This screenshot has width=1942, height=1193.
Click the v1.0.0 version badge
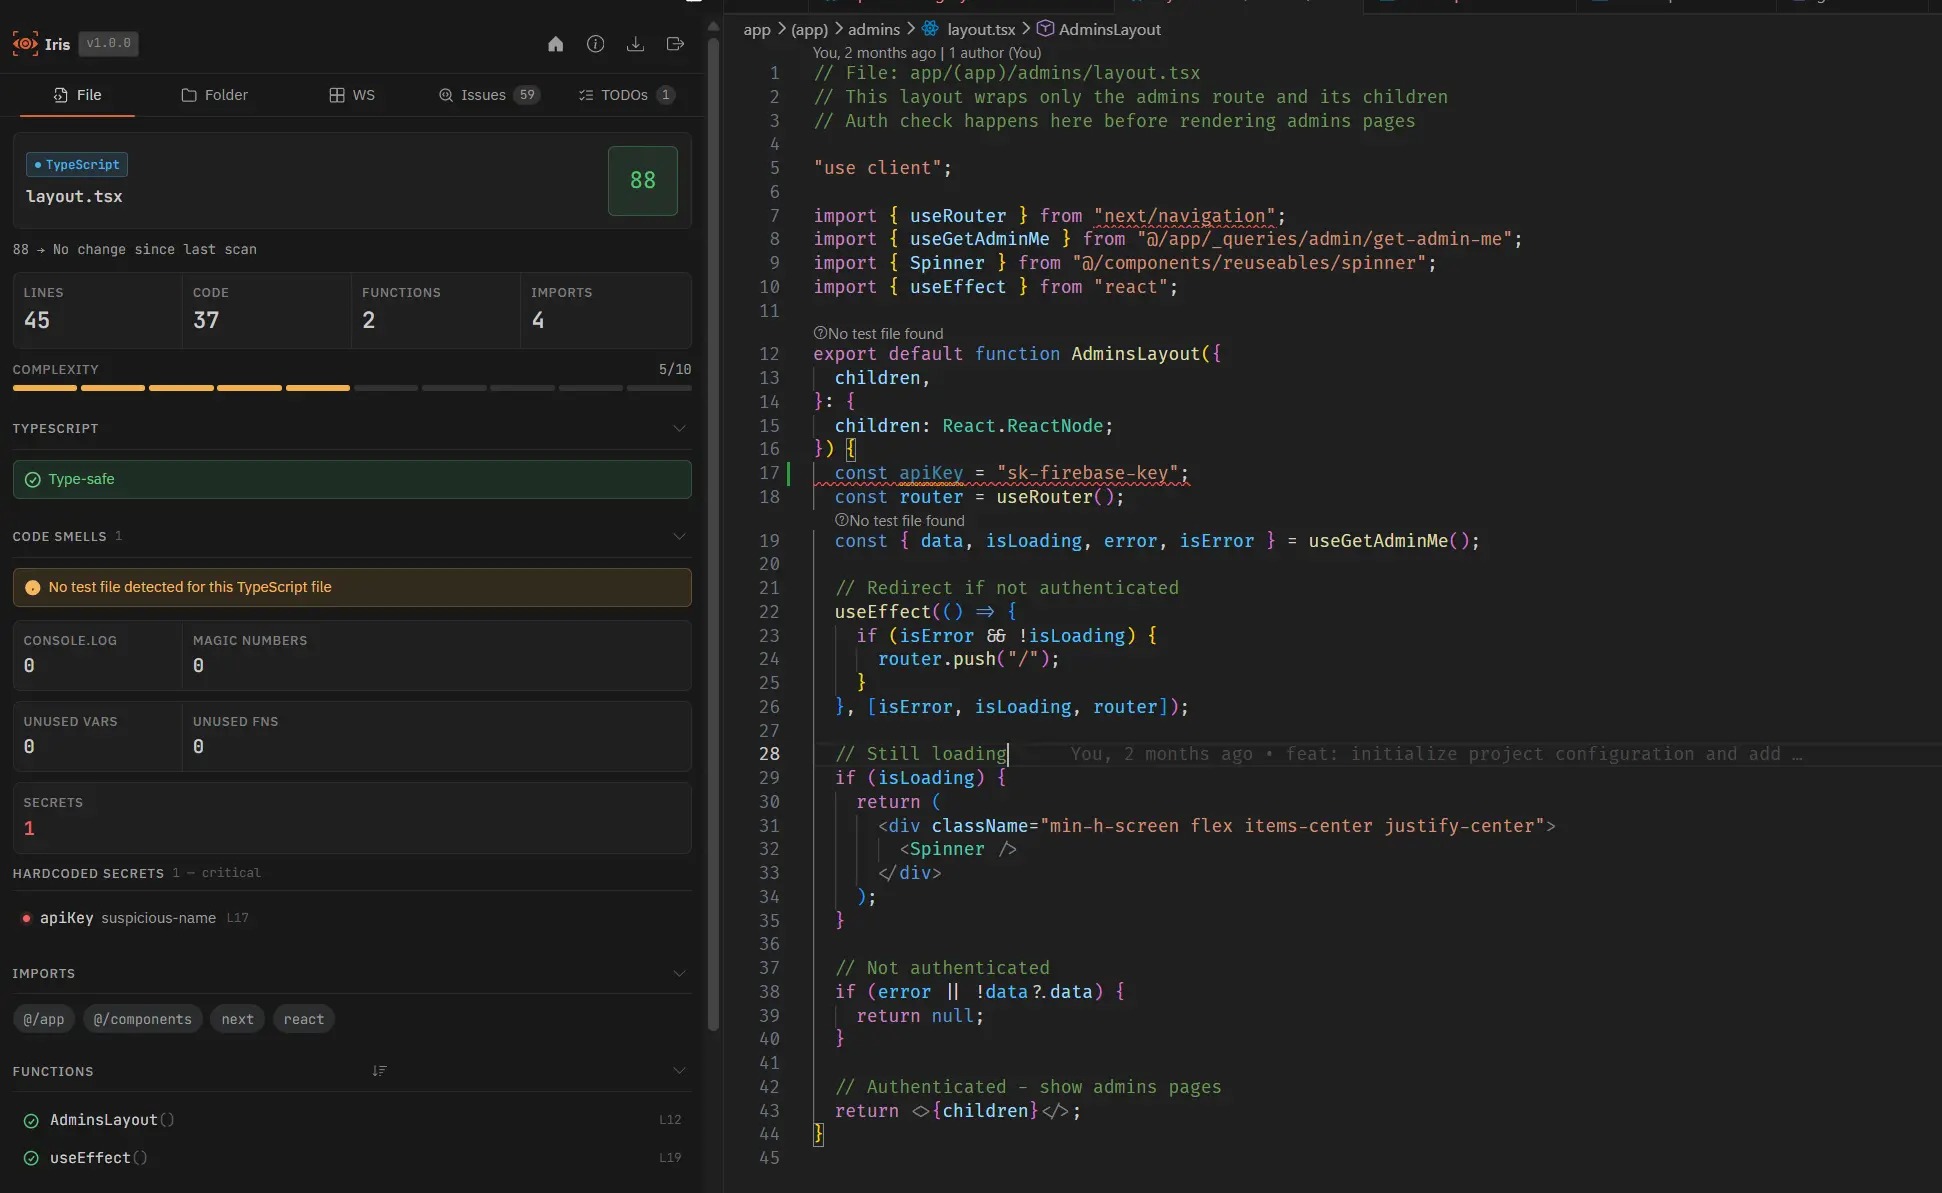pyautogui.click(x=108, y=44)
